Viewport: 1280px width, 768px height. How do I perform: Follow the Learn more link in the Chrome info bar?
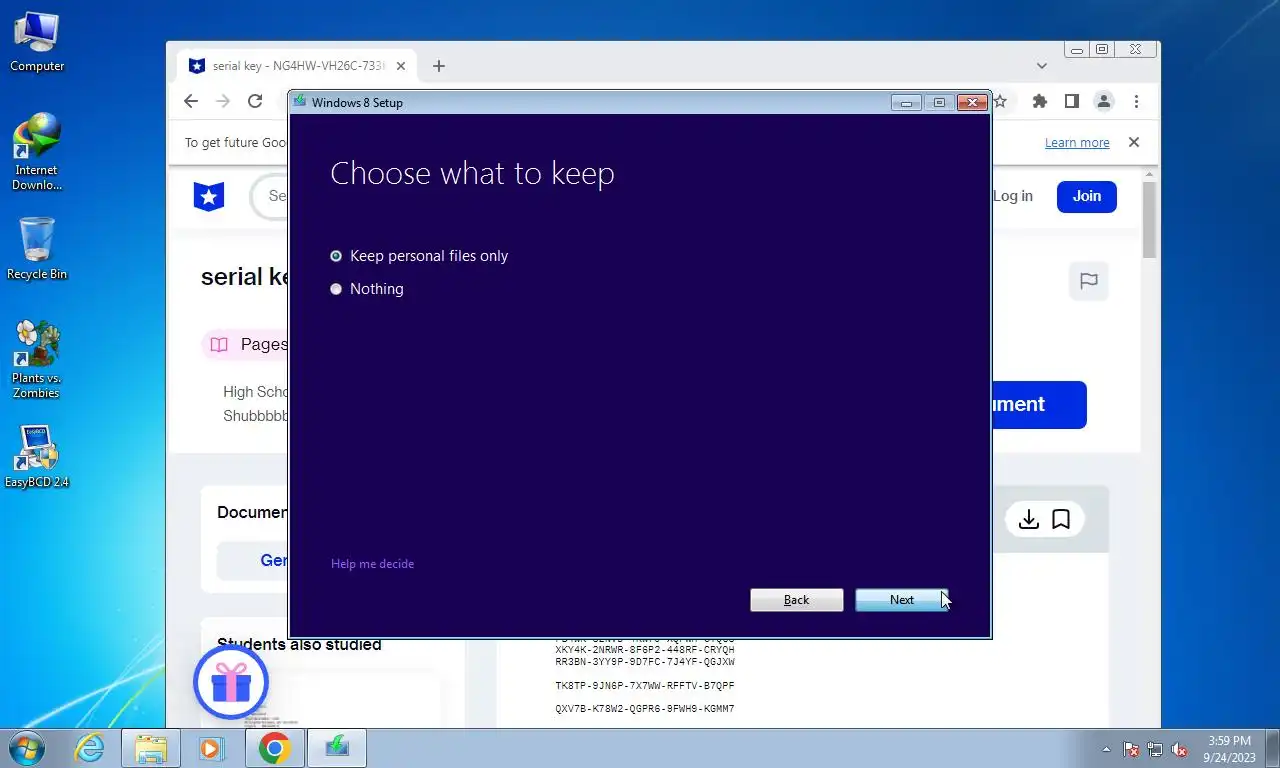pos(1077,143)
